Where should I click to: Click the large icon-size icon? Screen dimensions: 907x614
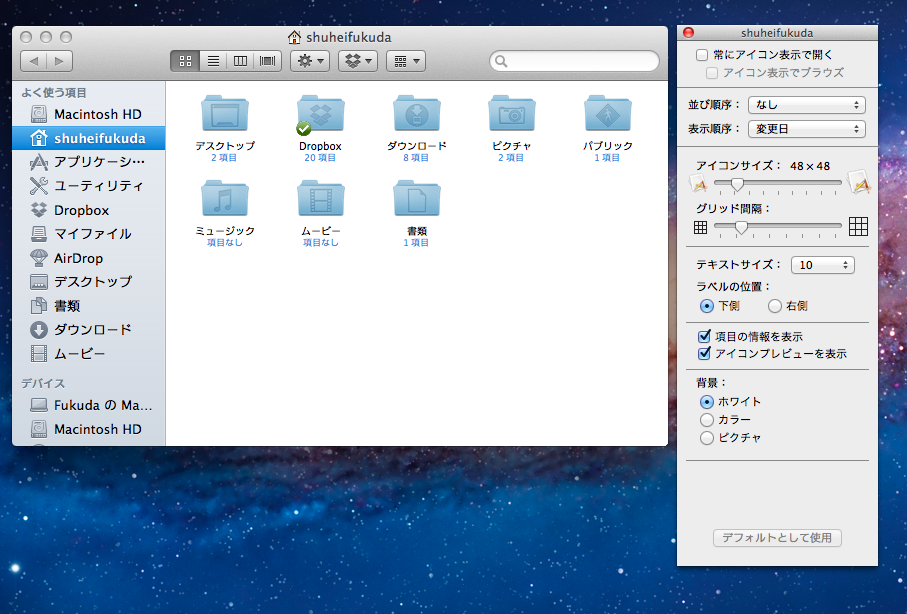click(858, 183)
